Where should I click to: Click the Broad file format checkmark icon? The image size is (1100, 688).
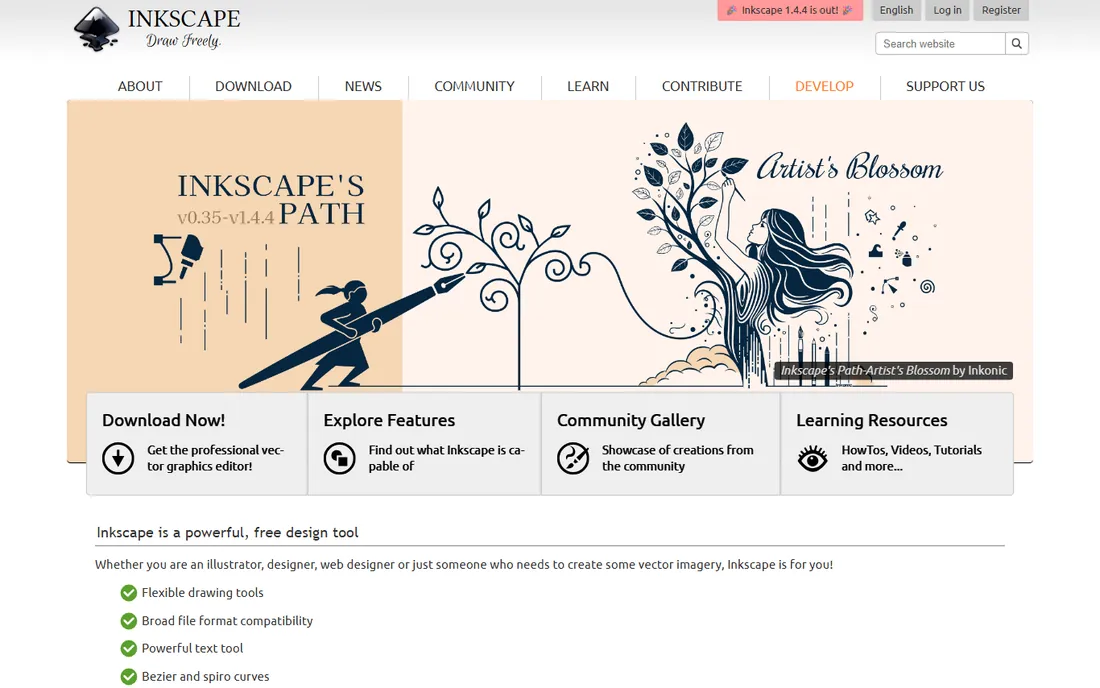(128, 621)
